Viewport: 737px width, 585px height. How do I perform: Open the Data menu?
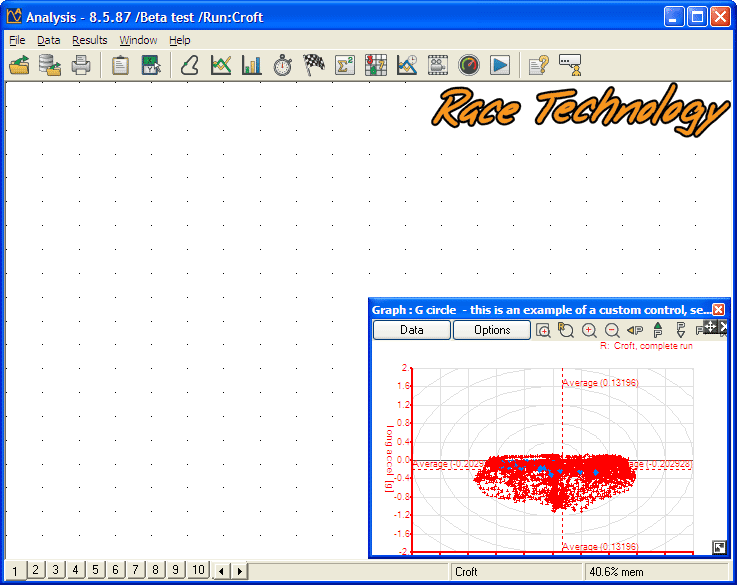pos(49,40)
